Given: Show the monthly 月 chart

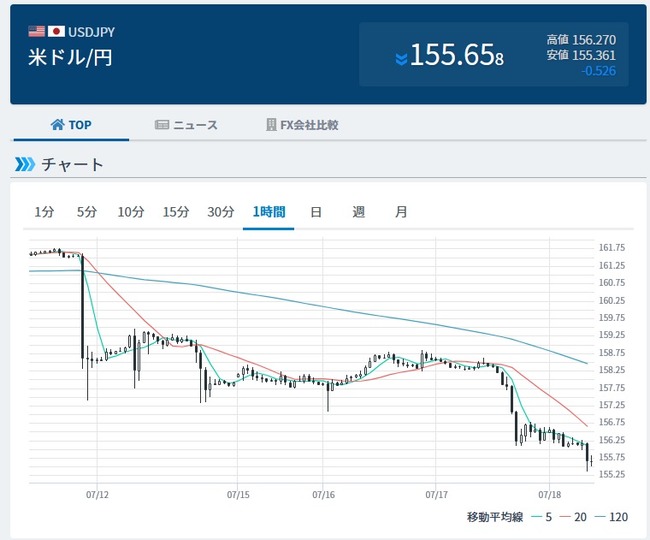Looking at the screenshot, I should click(x=401, y=212).
